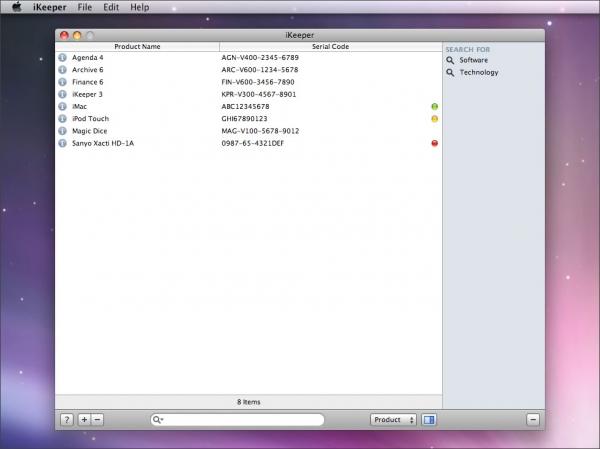
Task: Select the Software saved search
Action: coord(473,60)
